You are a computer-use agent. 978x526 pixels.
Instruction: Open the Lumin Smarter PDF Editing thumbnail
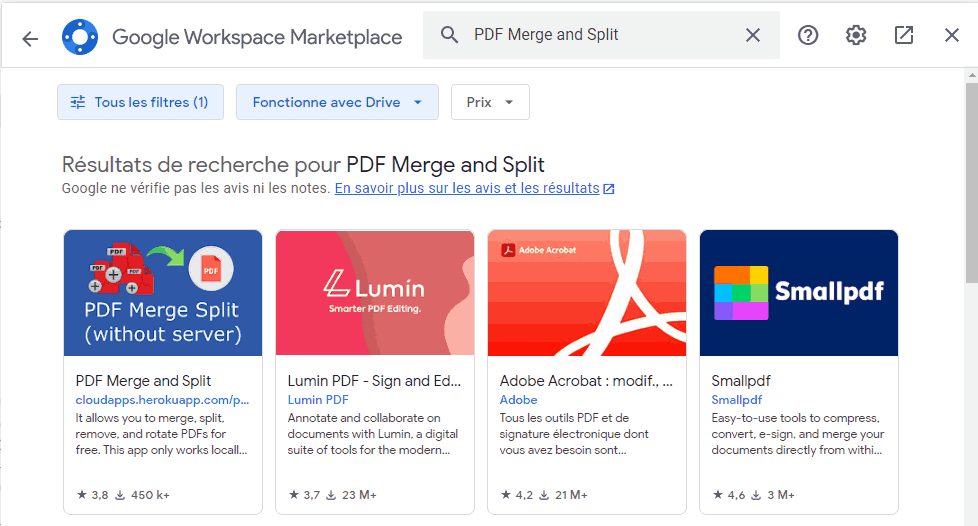[375, 293]
